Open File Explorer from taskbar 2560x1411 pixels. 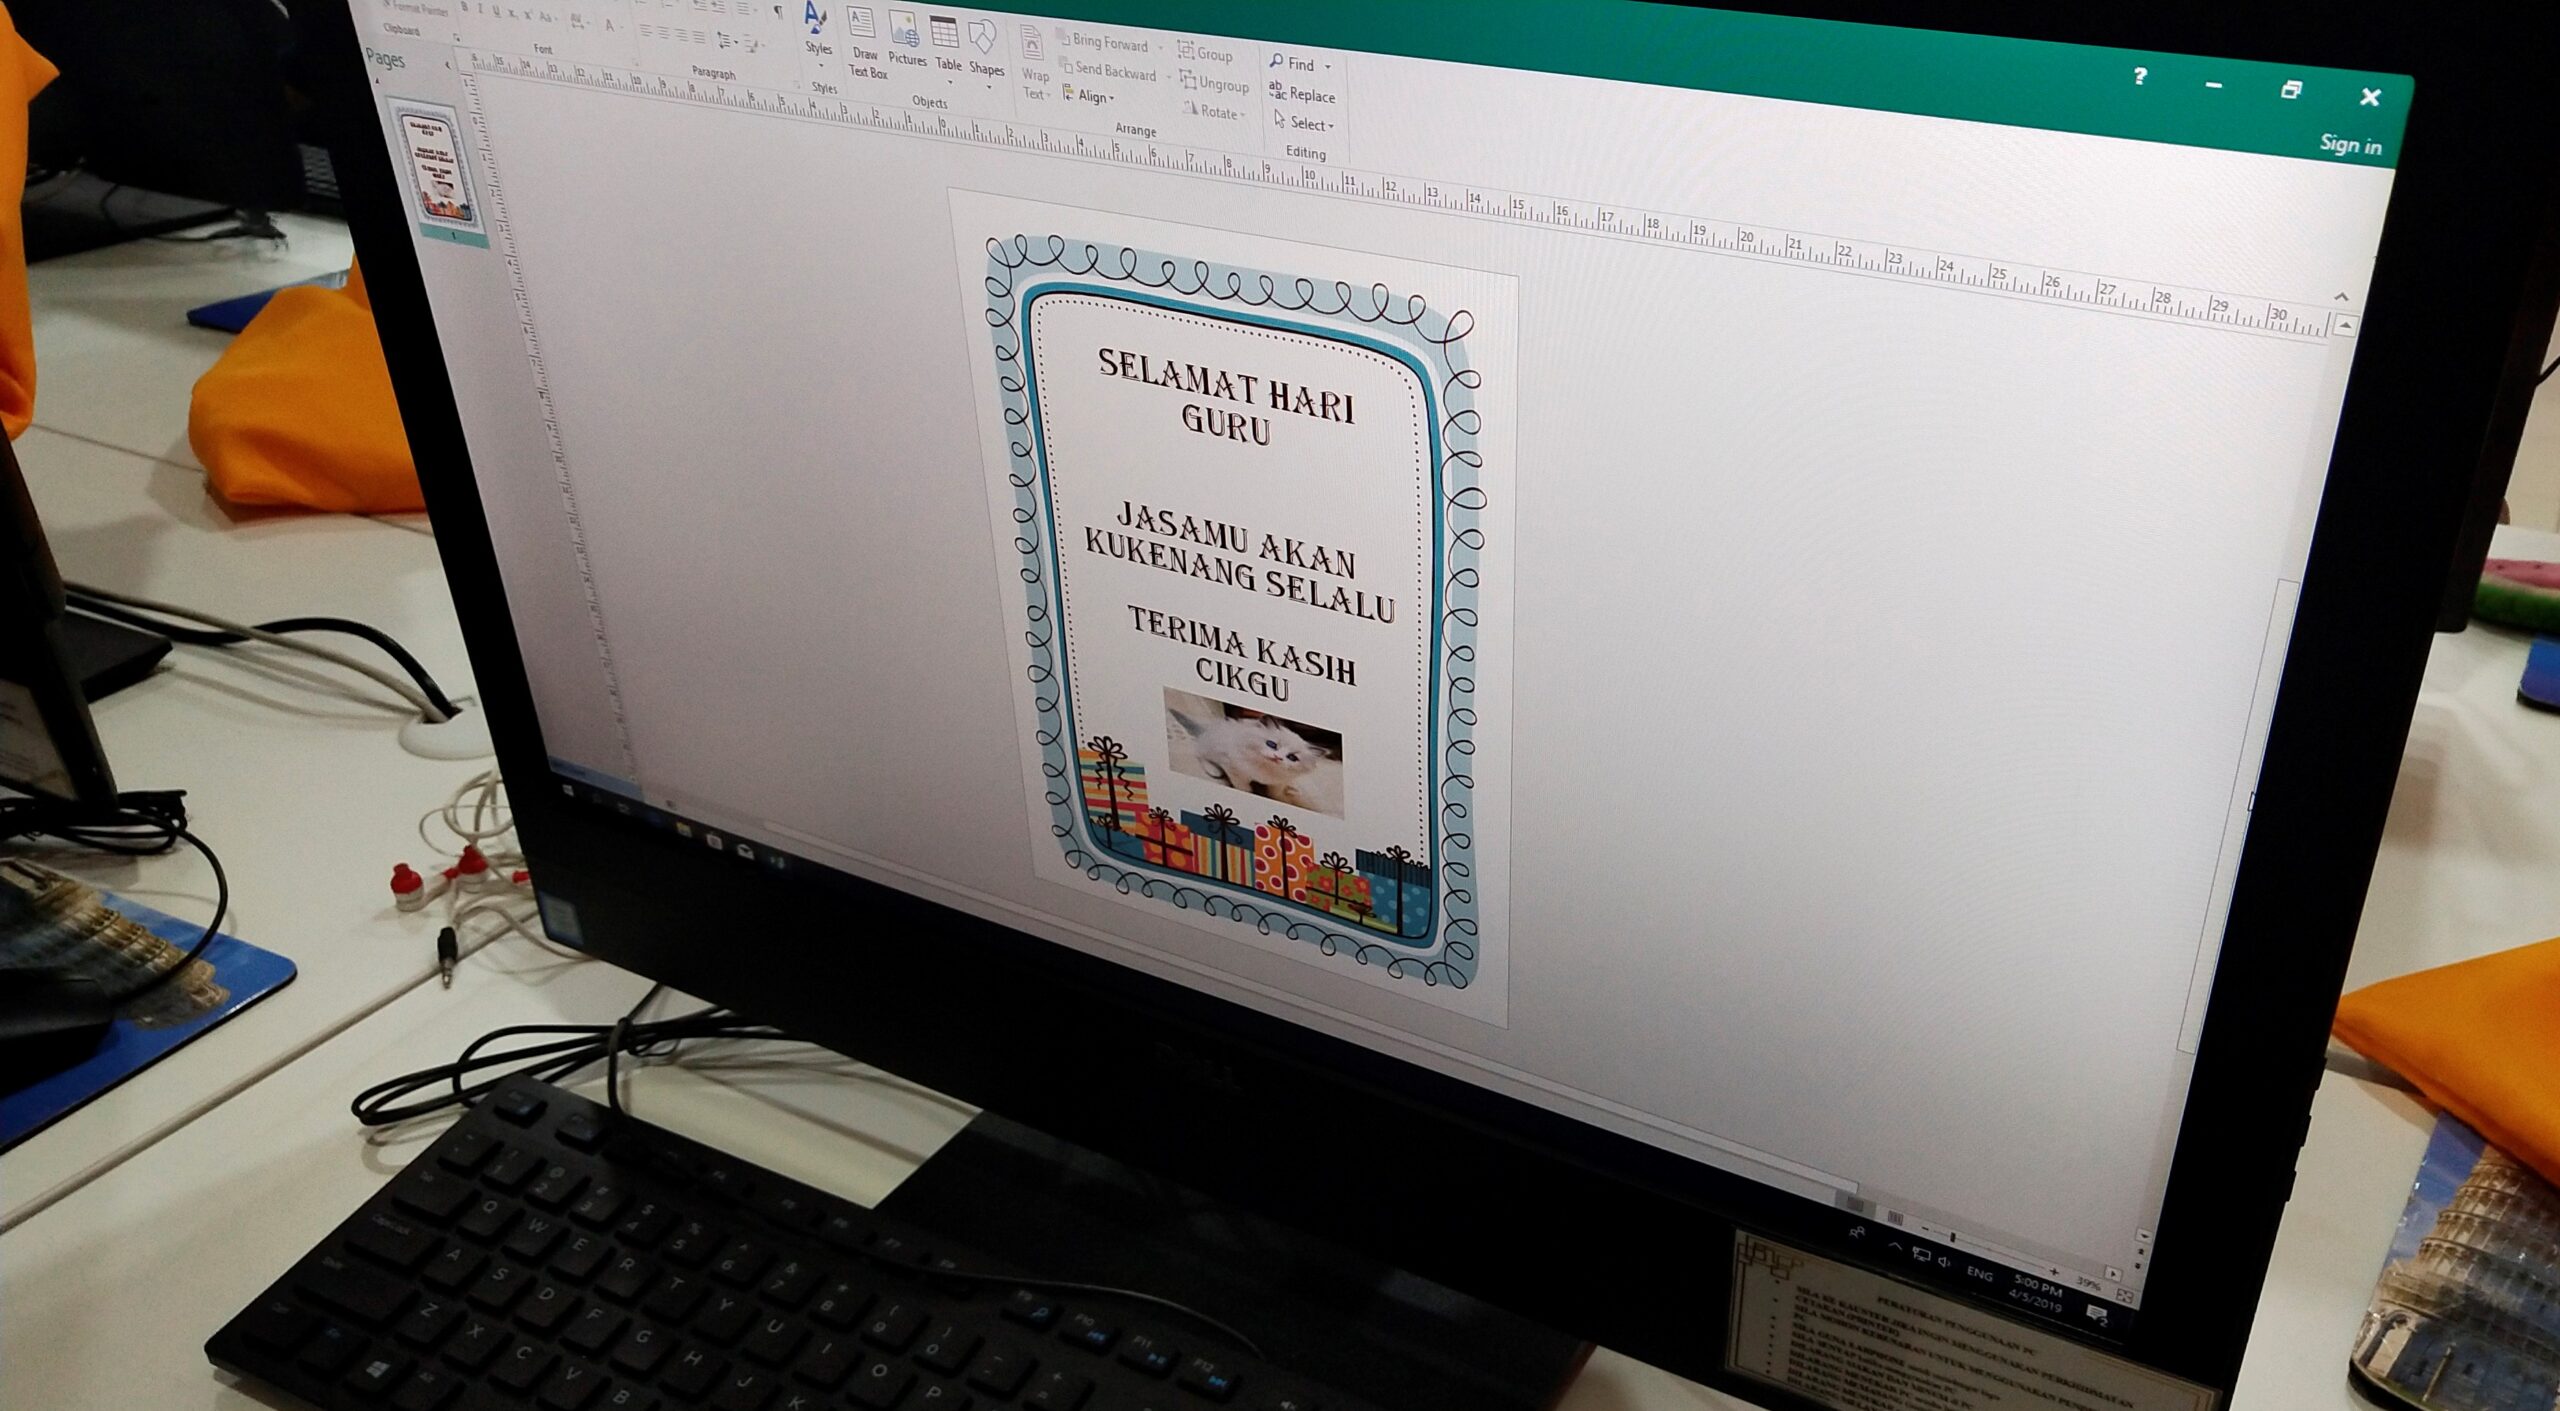[683, 829]
